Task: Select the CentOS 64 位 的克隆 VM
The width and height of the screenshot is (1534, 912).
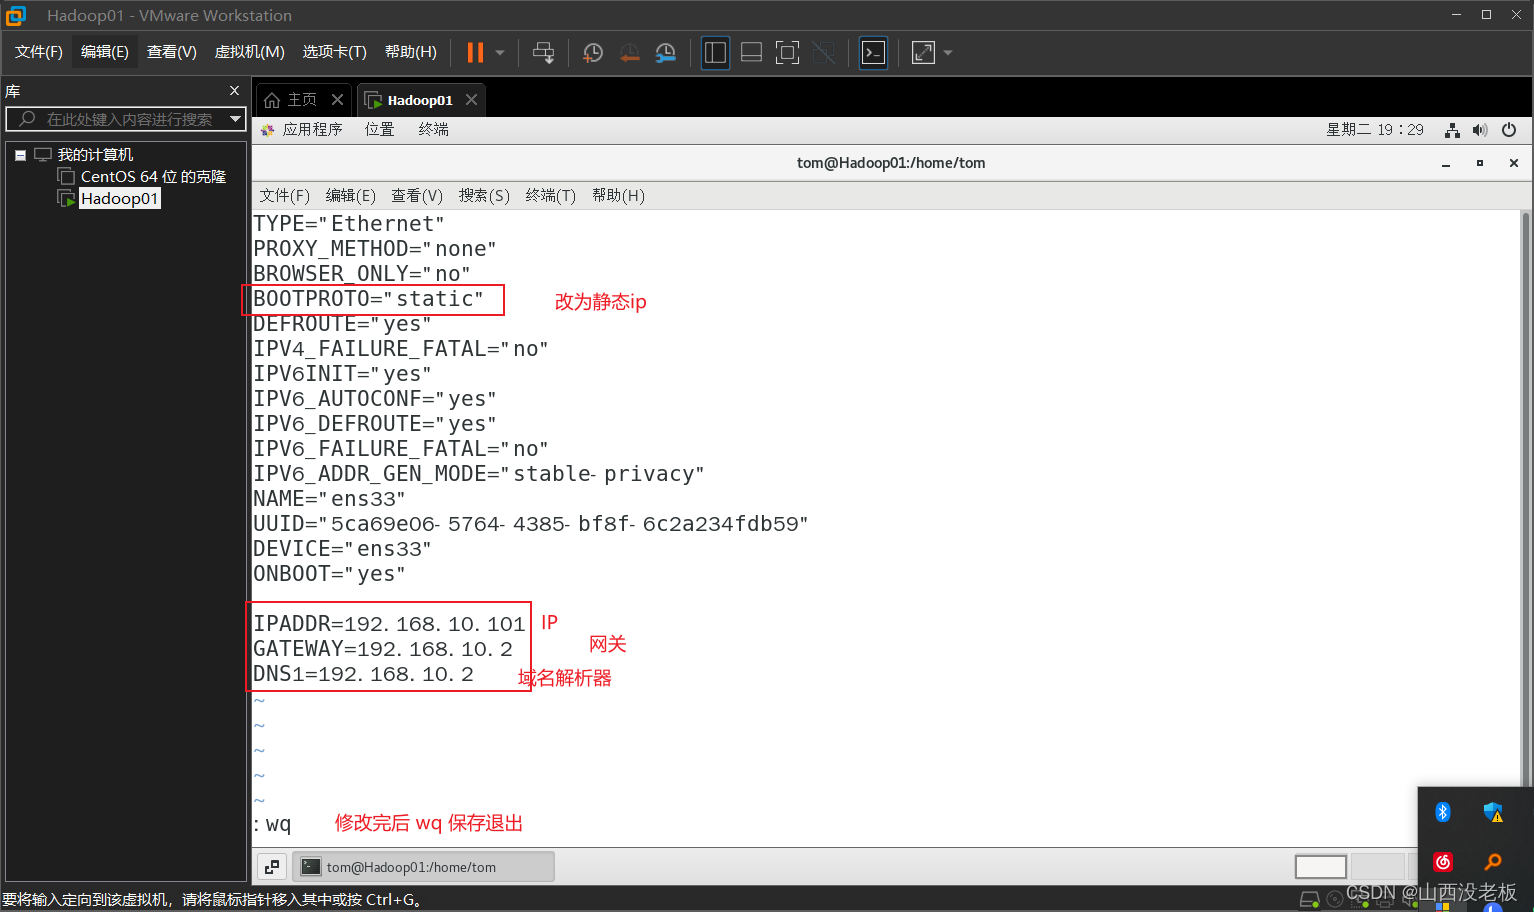Action: 153,177
